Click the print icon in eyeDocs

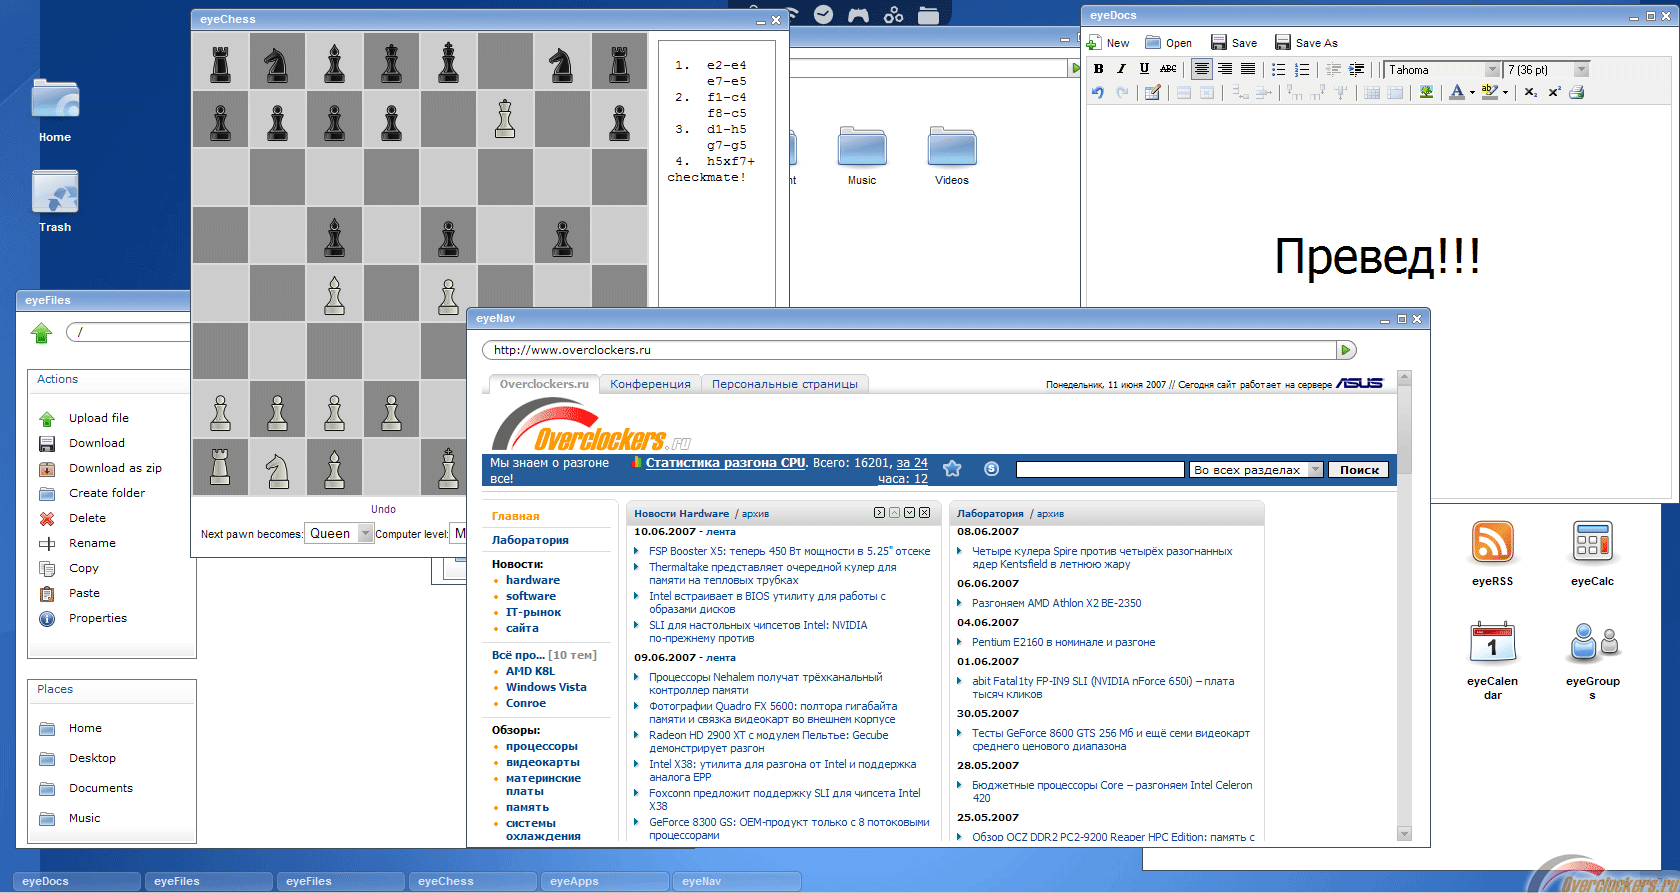coord(1577,92)
